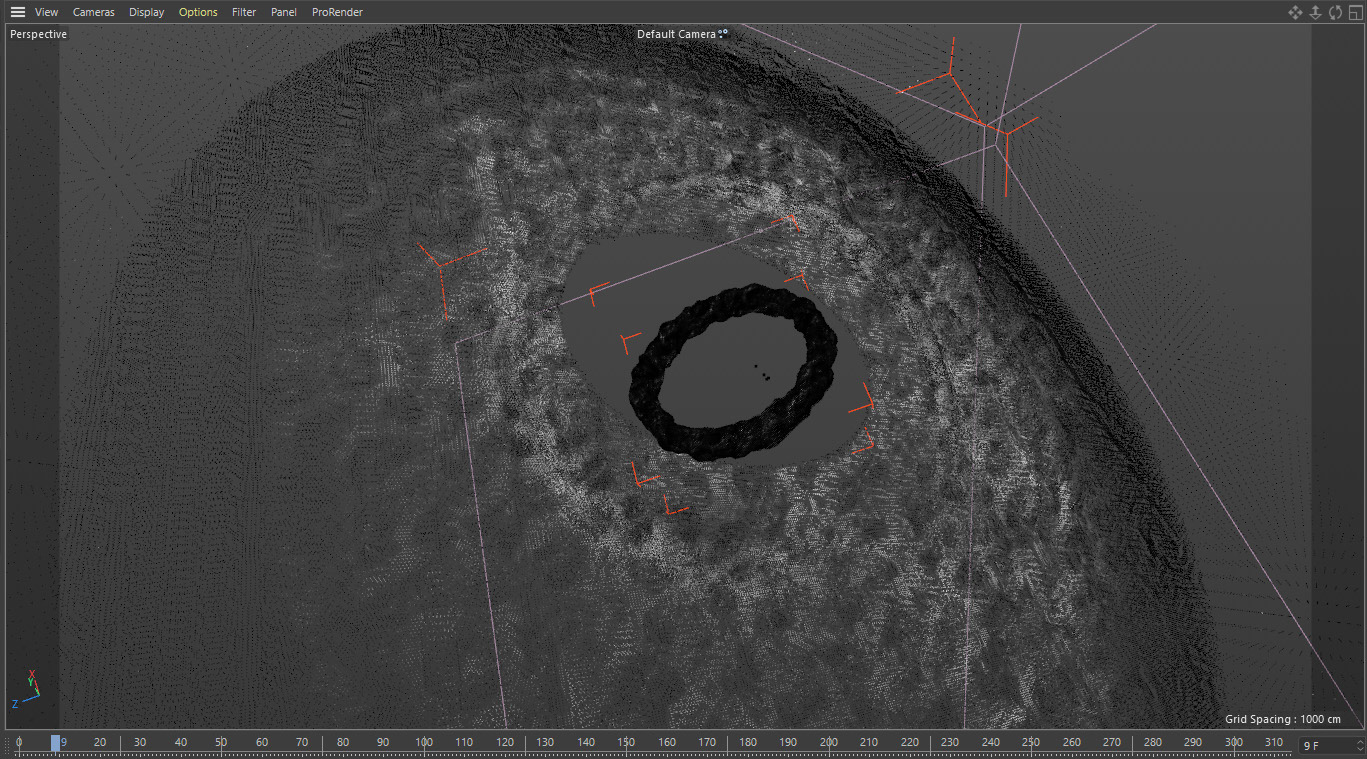Image resolution: width=1367 pixels, height=759 pixels.
Task: Toggle the active view maximize icon
Action: (1355, 12)
